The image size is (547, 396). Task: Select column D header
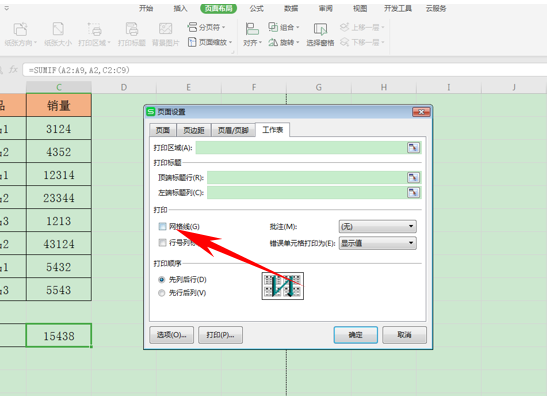124,87
